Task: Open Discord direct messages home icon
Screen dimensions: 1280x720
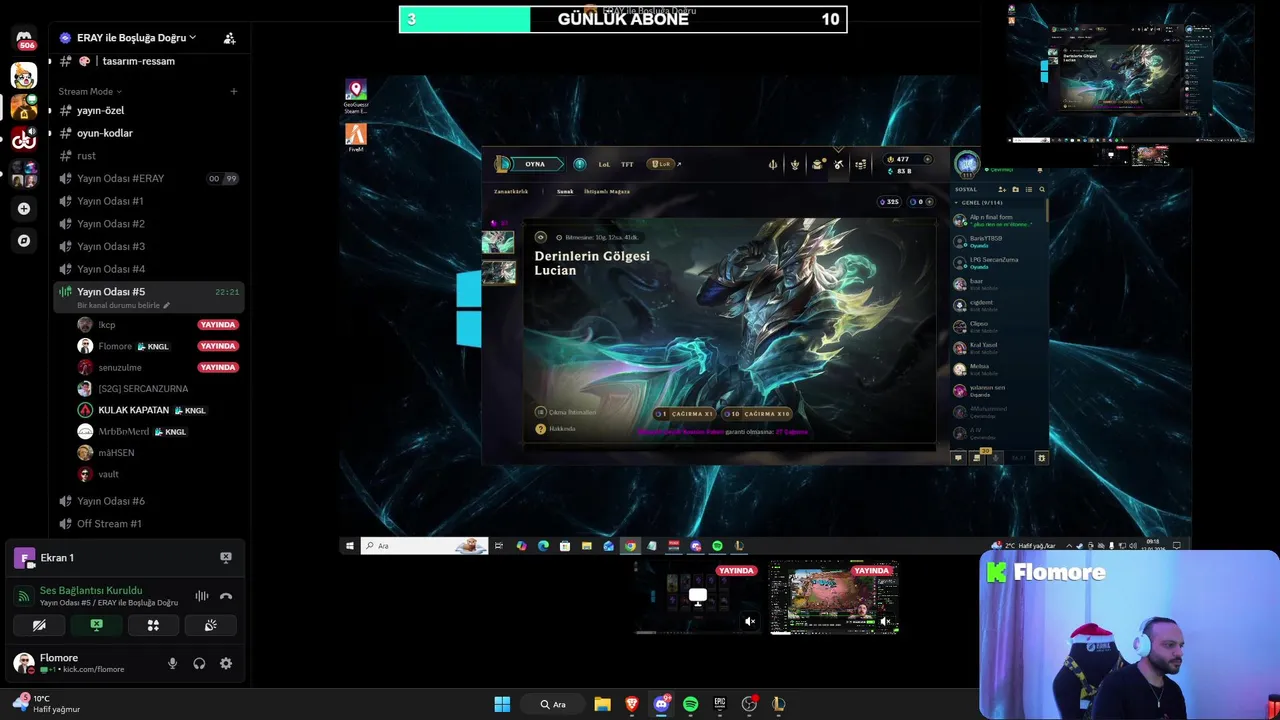Action: pyautogui.click(x=24, y=40)
